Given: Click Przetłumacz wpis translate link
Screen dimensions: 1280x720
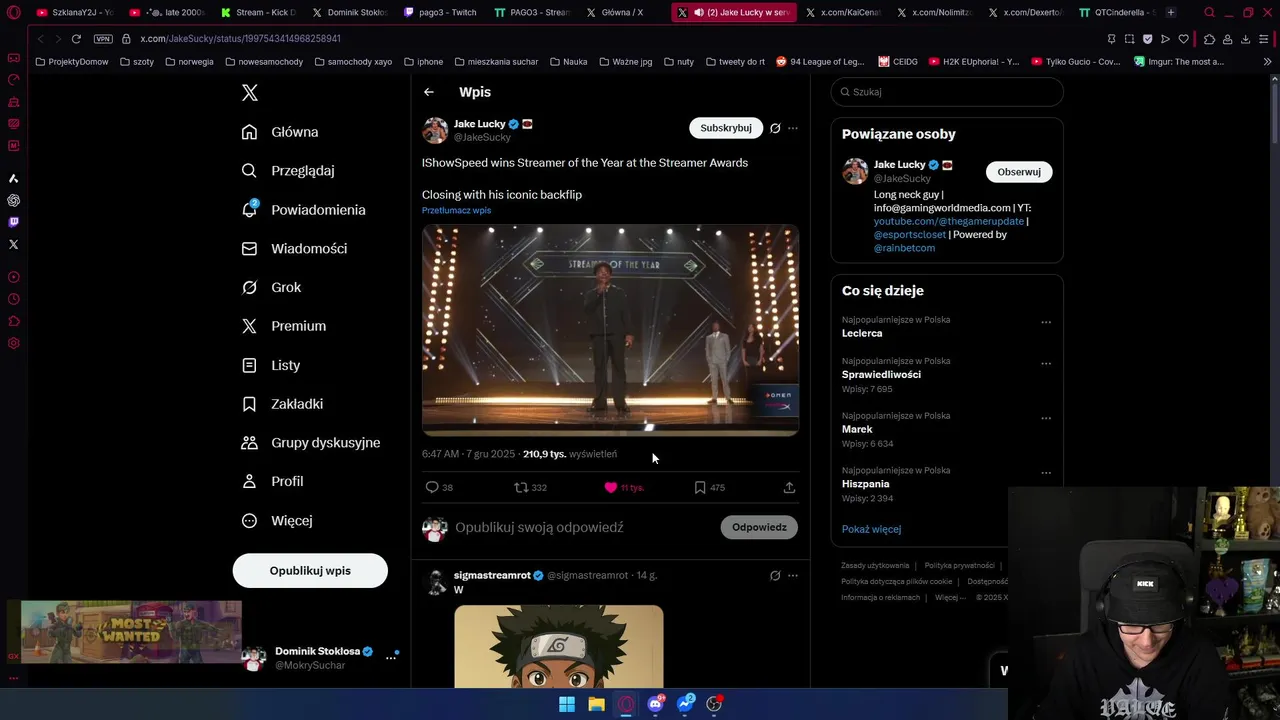Looking at the screenshot, I should pos(456,211).
